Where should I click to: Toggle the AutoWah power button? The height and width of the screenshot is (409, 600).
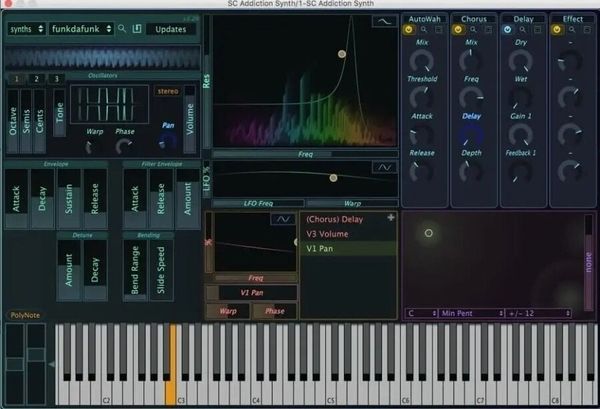409,29
